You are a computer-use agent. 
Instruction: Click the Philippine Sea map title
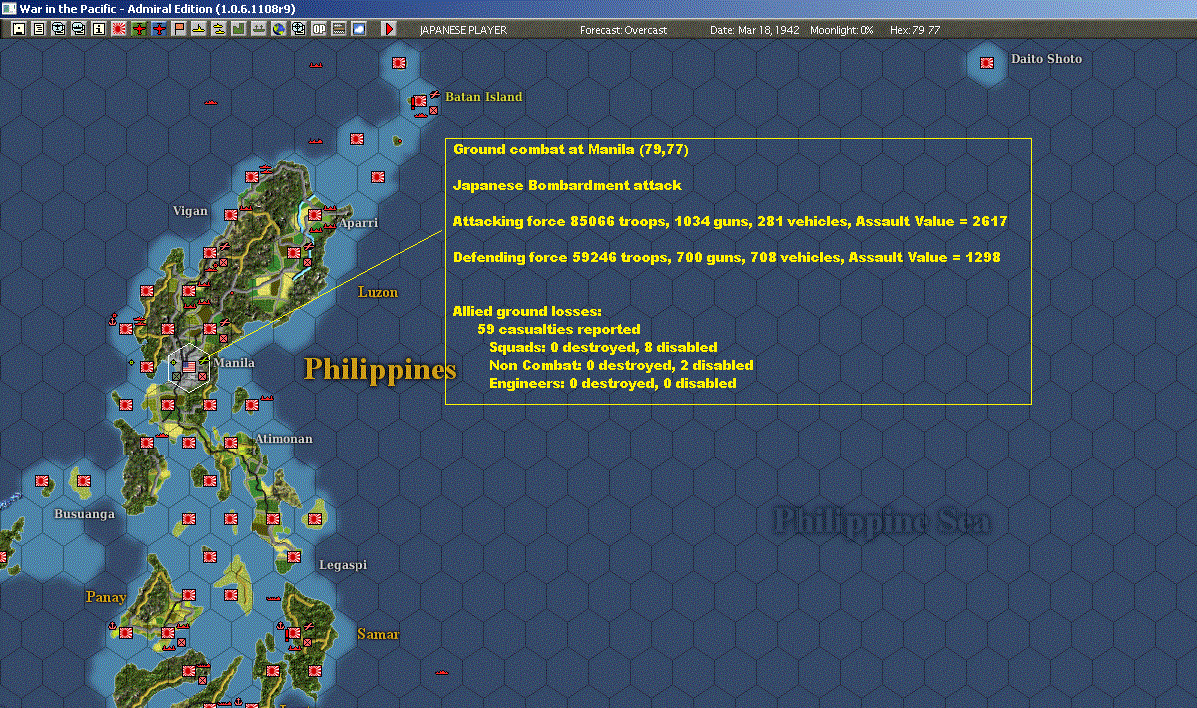pos(882,522)
